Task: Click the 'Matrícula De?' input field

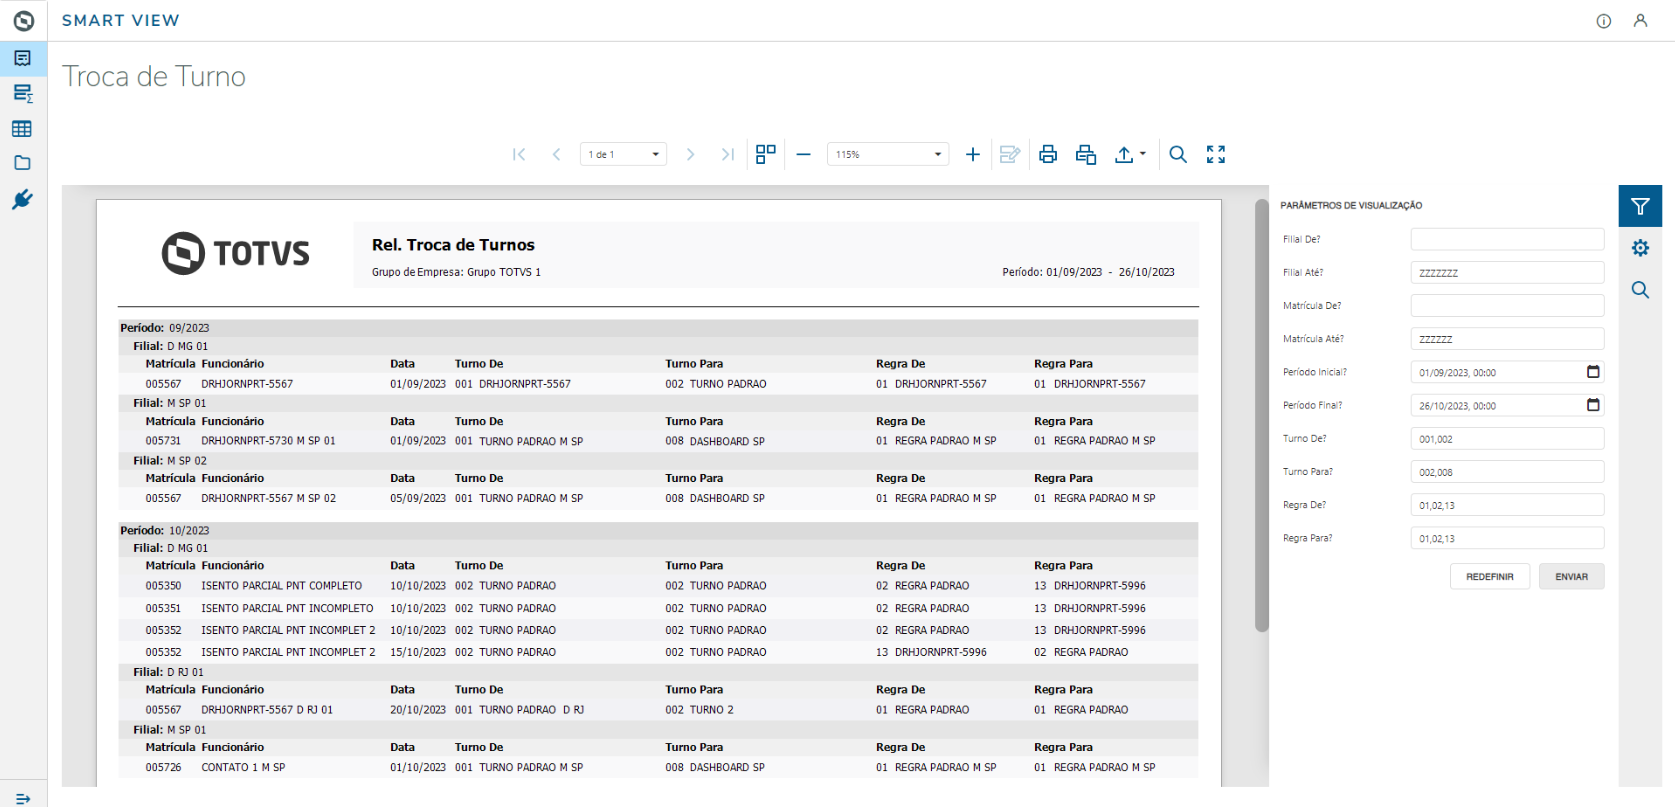Action: [1507, 305]
